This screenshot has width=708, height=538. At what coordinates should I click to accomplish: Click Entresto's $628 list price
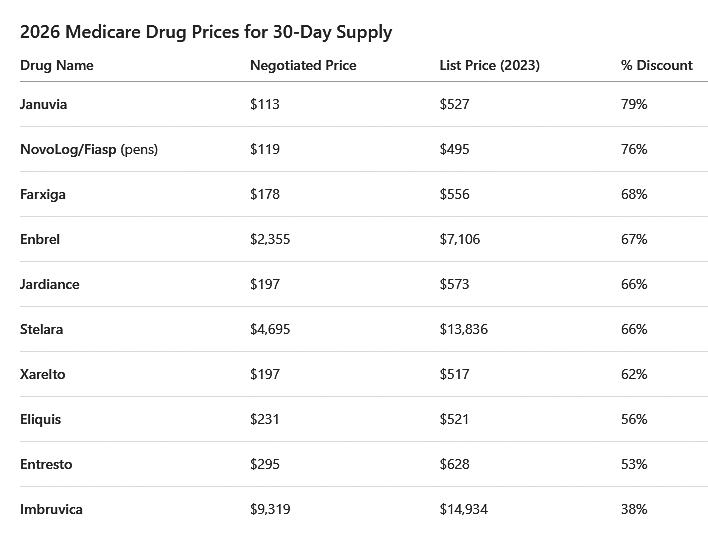tap(454, 464)
